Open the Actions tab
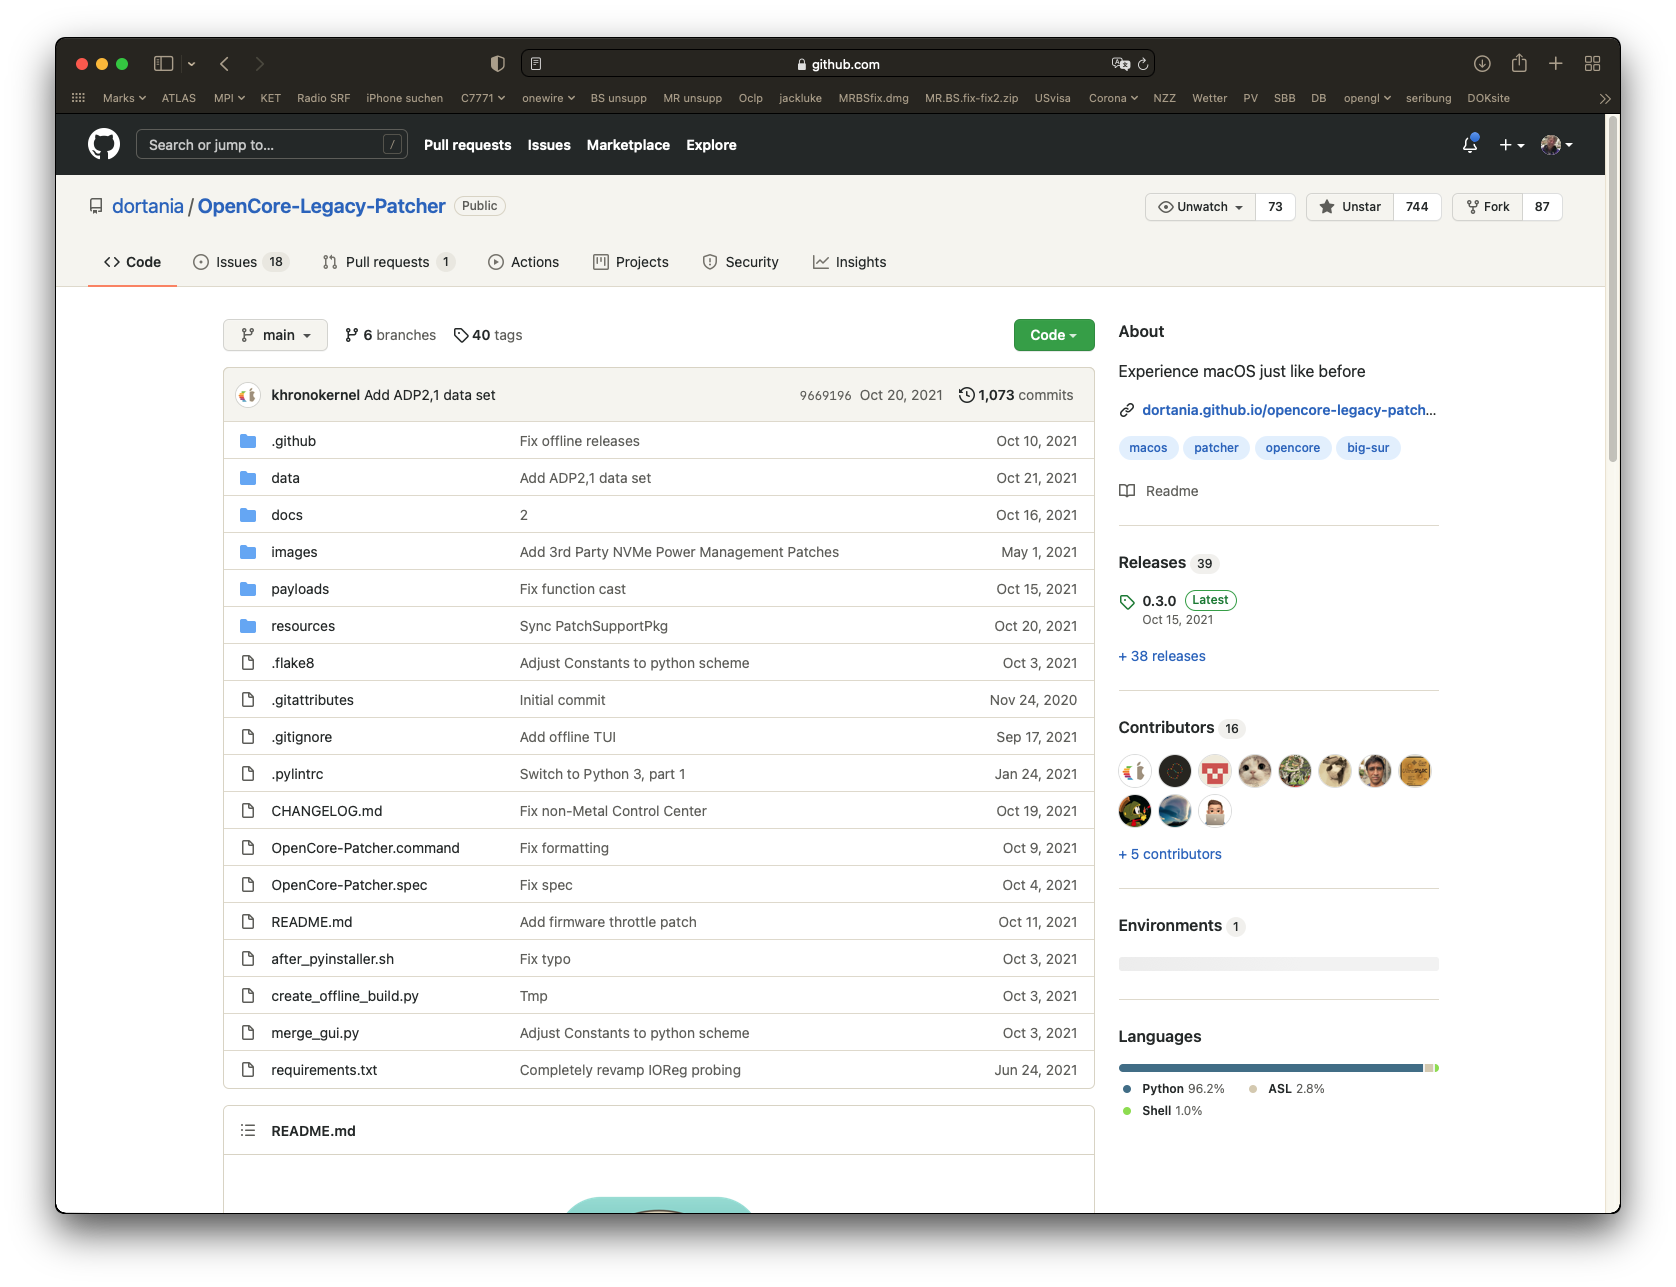The image size is (1676, 1287). pos(523,262)
